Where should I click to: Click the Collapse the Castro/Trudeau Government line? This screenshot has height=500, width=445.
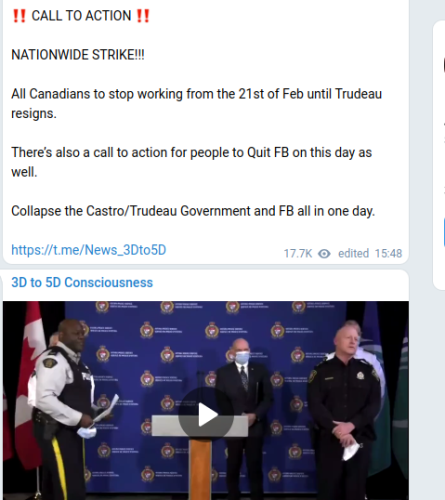(x=193, y=211)
